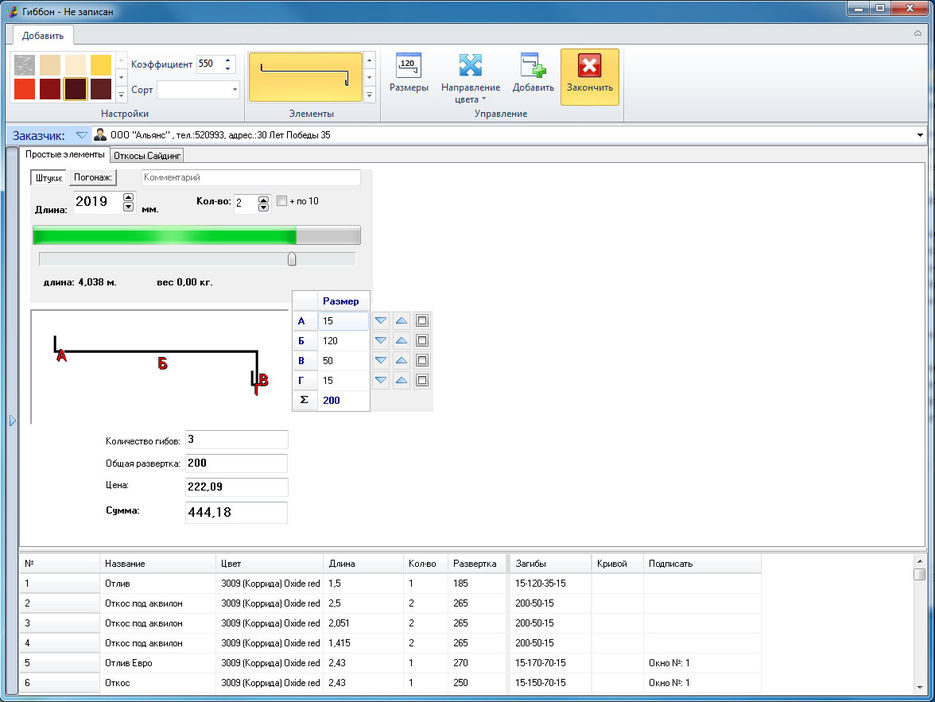Open customer list dropdown arrow at right

coord(919,135)
